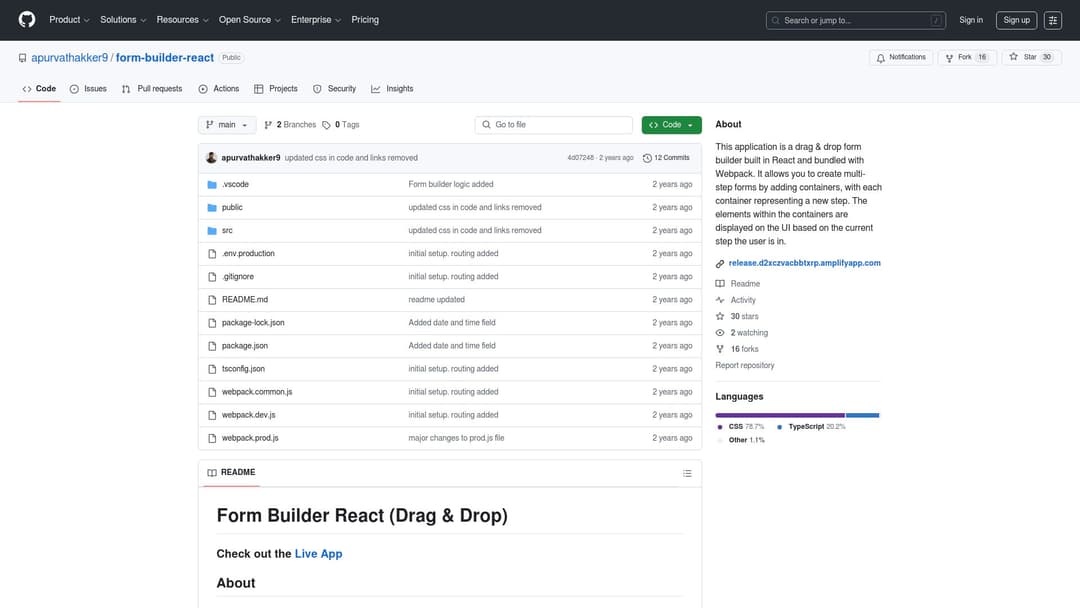
Task: Open package-lock.json file
Action: pyautogui.click(x=253, y=323)
